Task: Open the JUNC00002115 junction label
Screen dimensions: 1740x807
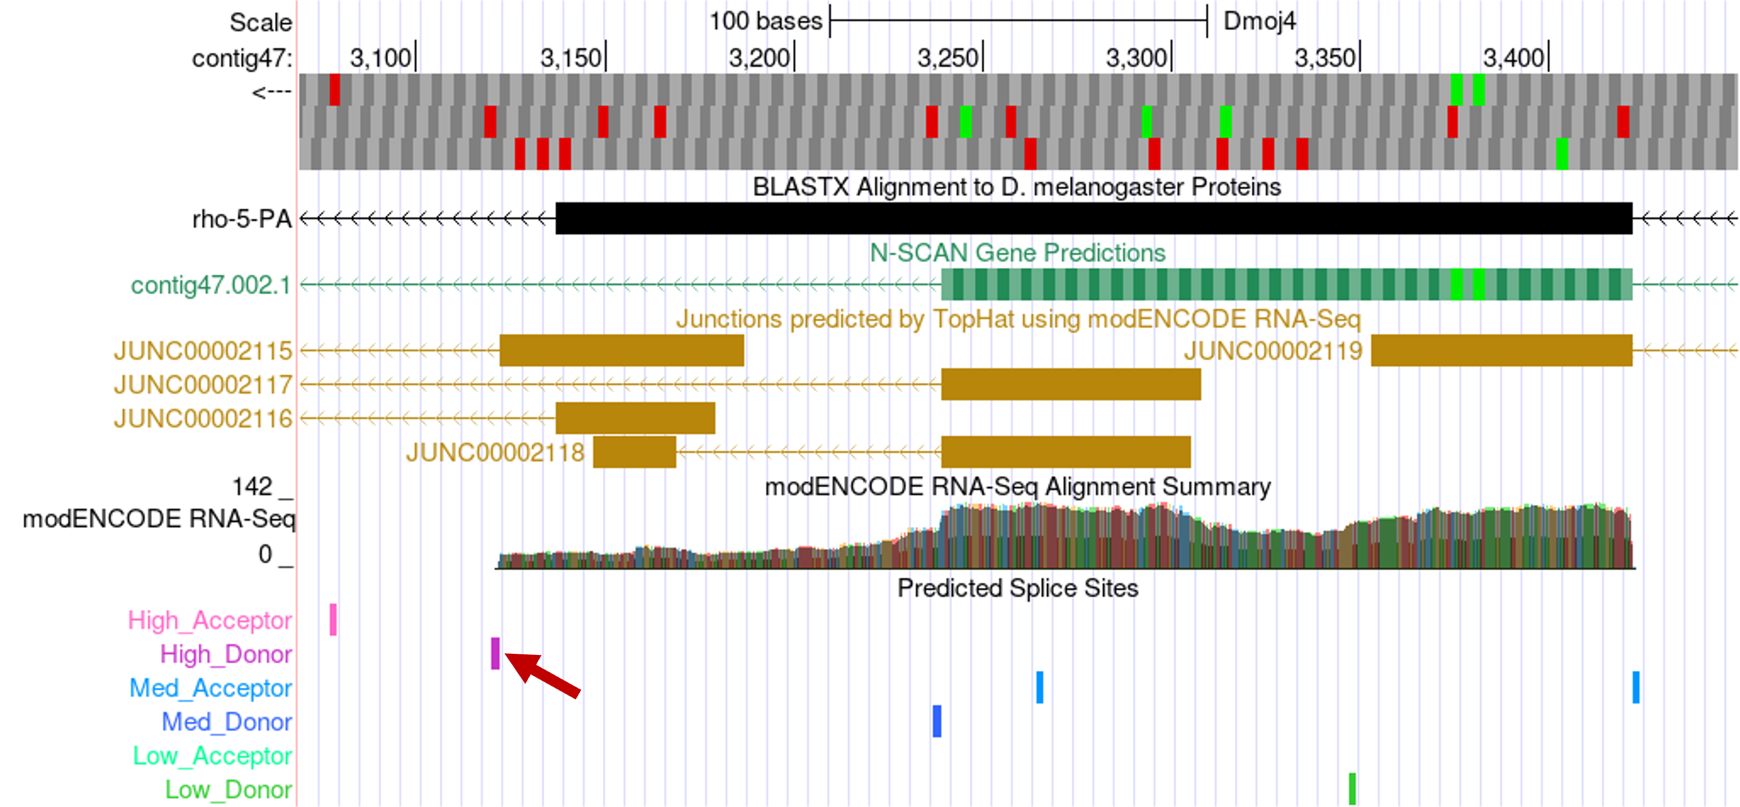Action: coord(203,351)
